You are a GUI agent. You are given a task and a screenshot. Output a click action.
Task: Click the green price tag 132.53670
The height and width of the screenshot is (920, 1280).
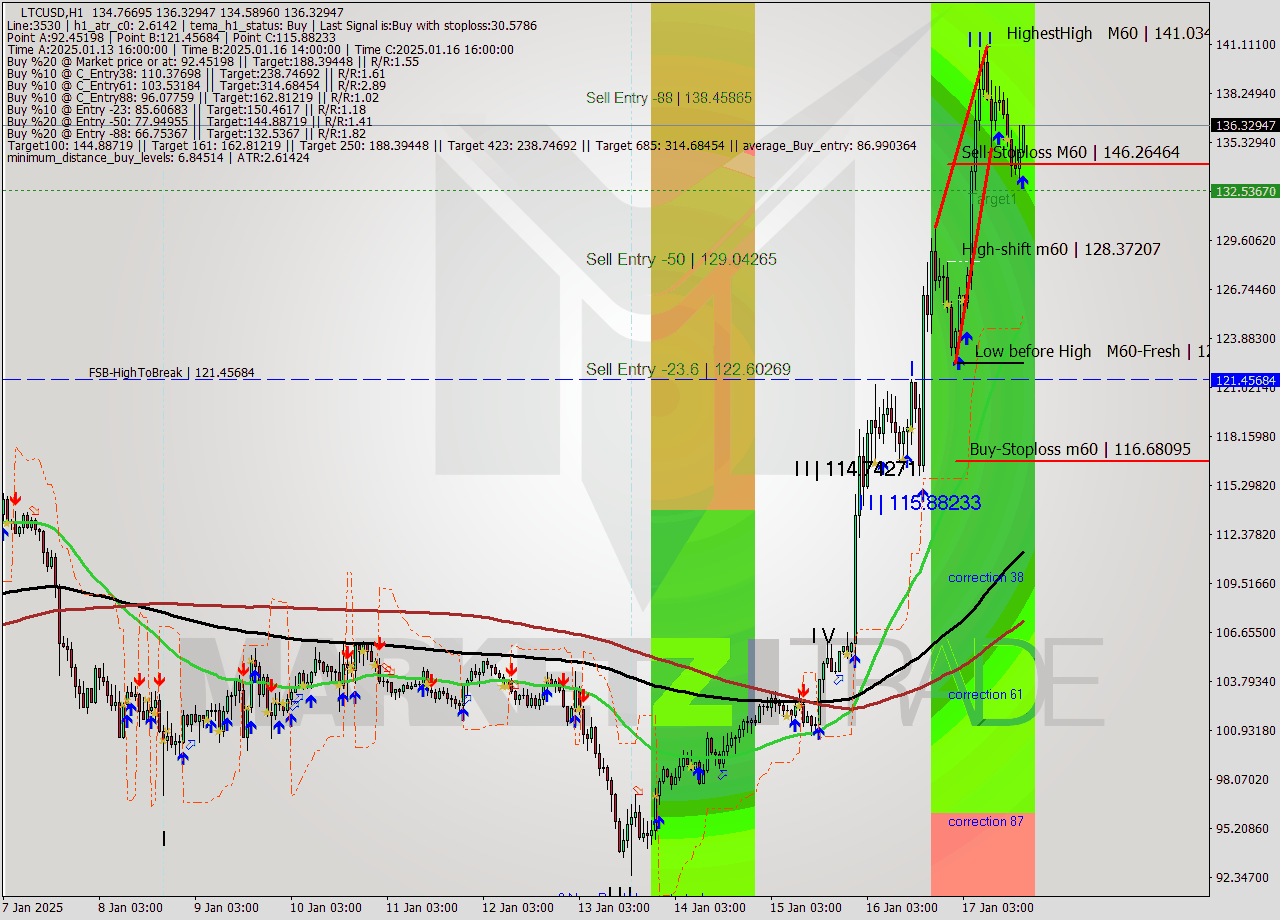1245,190
